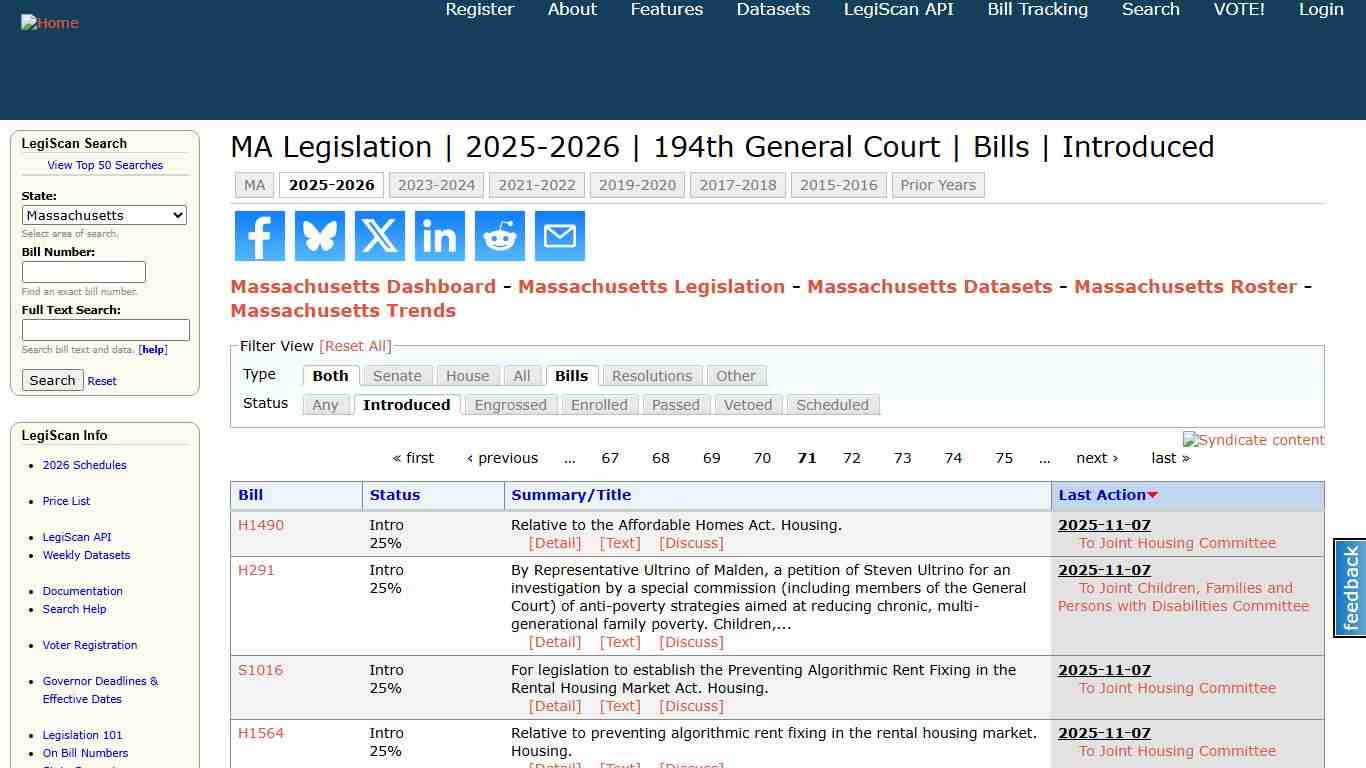Viewport: 1366px width, 768px height.
Task: Click the Home icon at top left
Action: pyautogui.click(x=49, y=22)
